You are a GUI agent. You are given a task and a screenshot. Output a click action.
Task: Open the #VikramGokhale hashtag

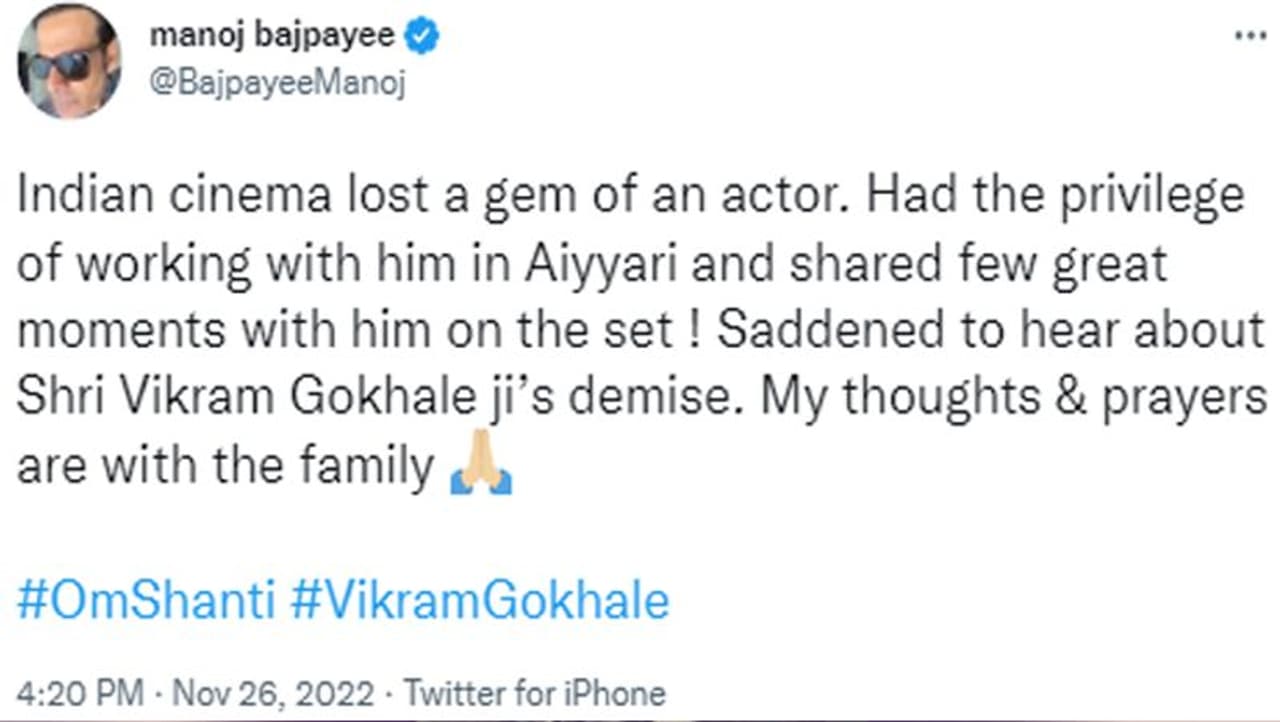coord(480,603)
